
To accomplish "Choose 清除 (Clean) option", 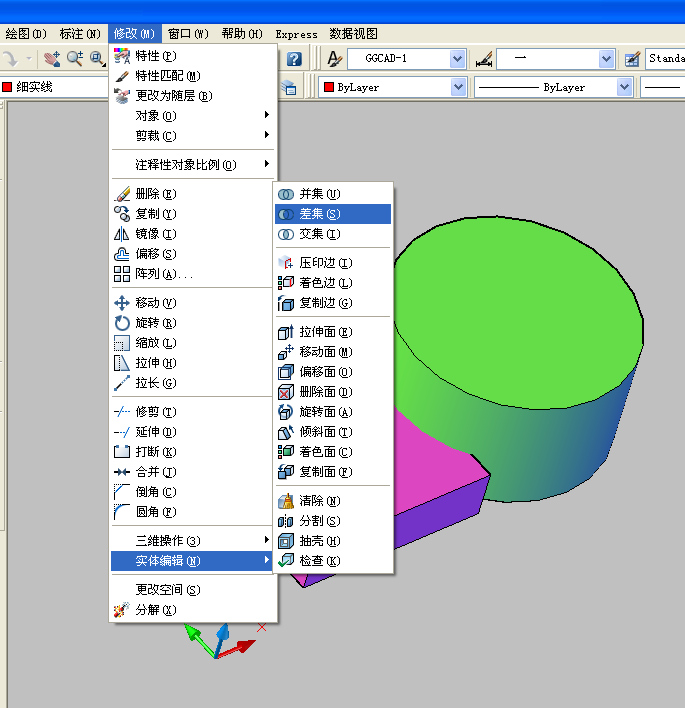I will (x=333, y=501).
